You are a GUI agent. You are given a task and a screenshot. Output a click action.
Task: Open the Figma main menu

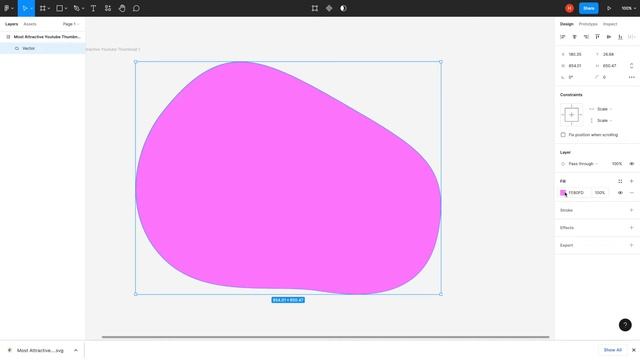click(7, 8)
